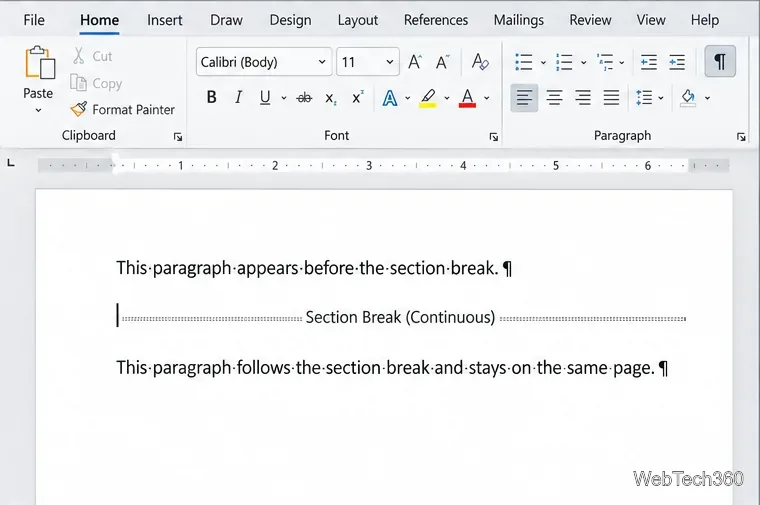Click the Decrease Indent icon
760x505 pixels.
click(x=649, y=62)
